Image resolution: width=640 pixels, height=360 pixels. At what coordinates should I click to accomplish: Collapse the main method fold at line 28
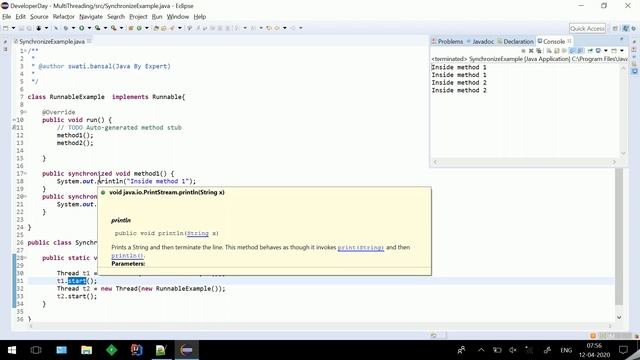(x=25, y=258)
